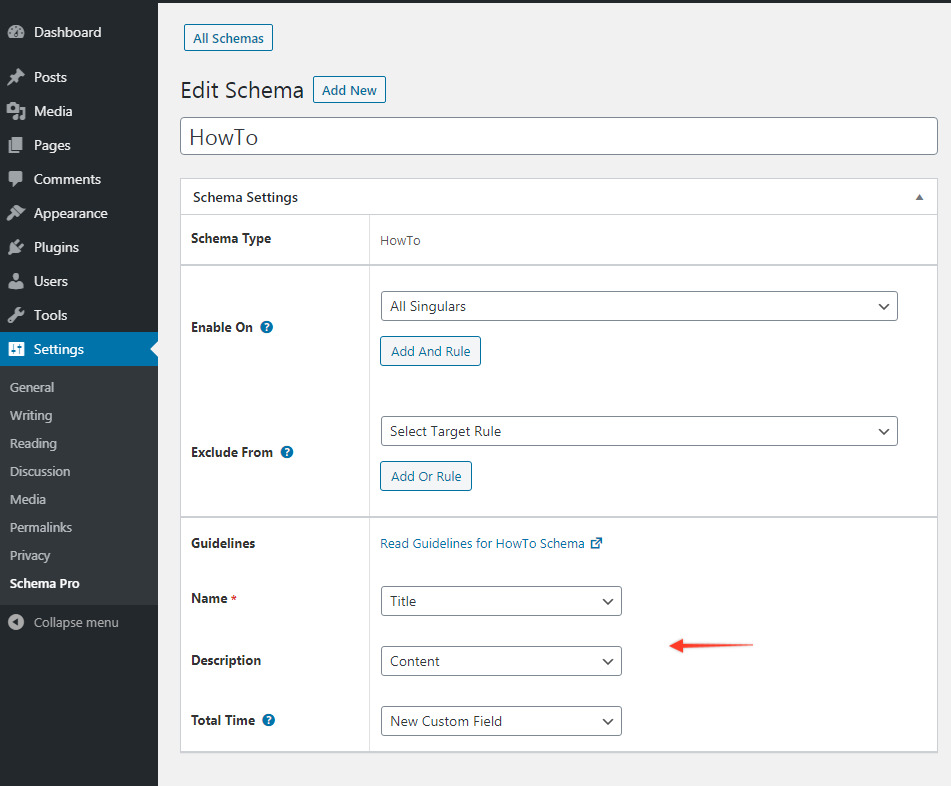Image resolution: width=951 pixels, height=786 pixels.
Task: Open the Select Target Rule dropdown
Action: click(638, 431)
